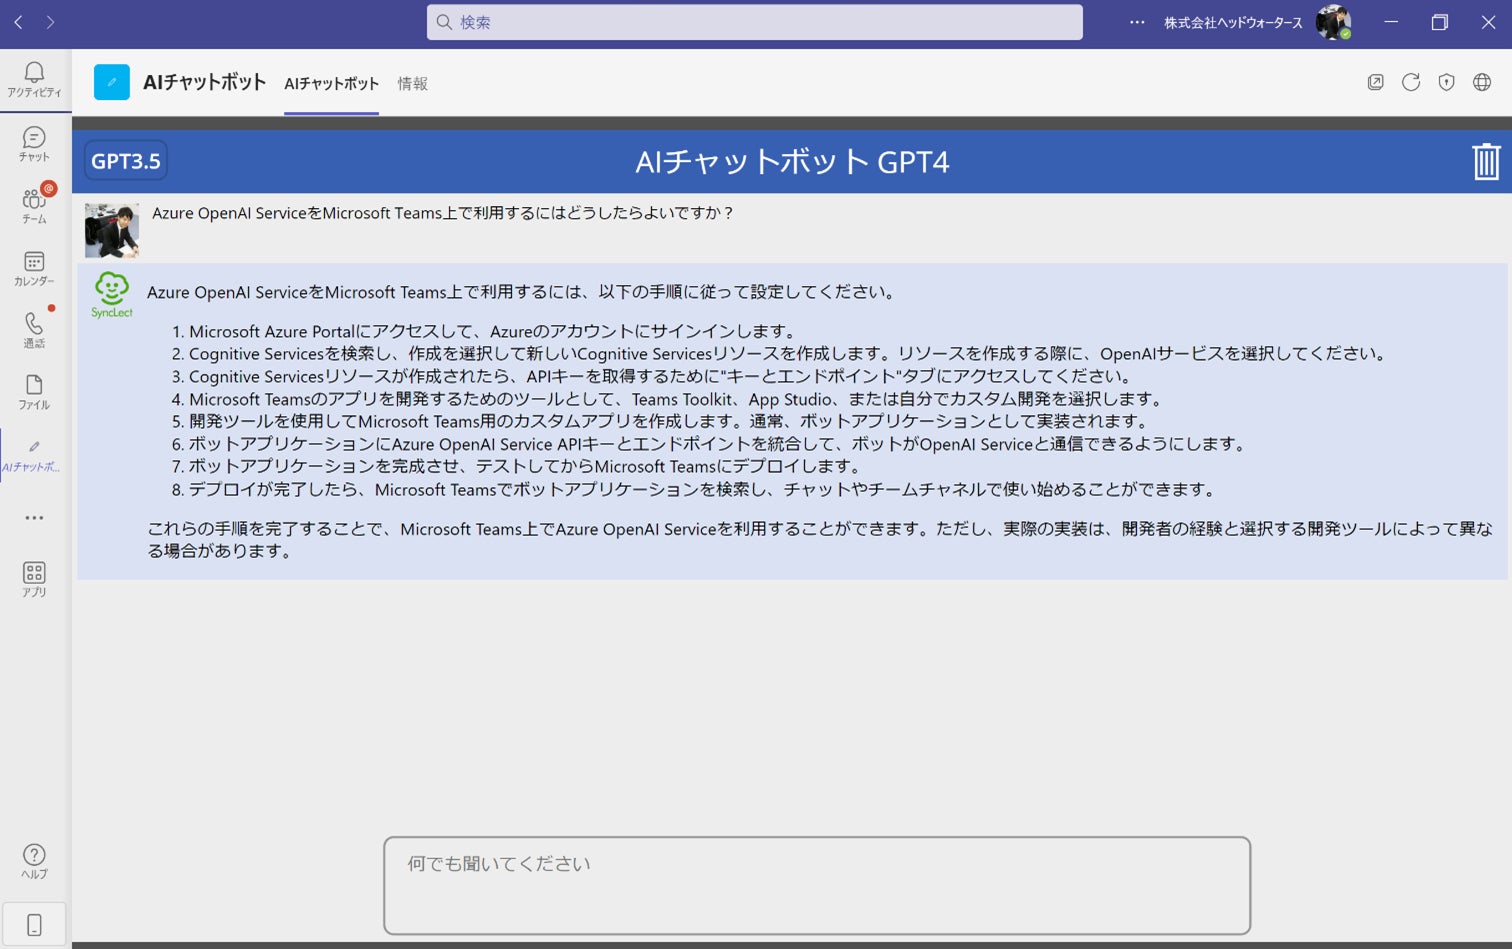Open the profile avatar menu
1512x949 pixels.
tap(1333, 22)
